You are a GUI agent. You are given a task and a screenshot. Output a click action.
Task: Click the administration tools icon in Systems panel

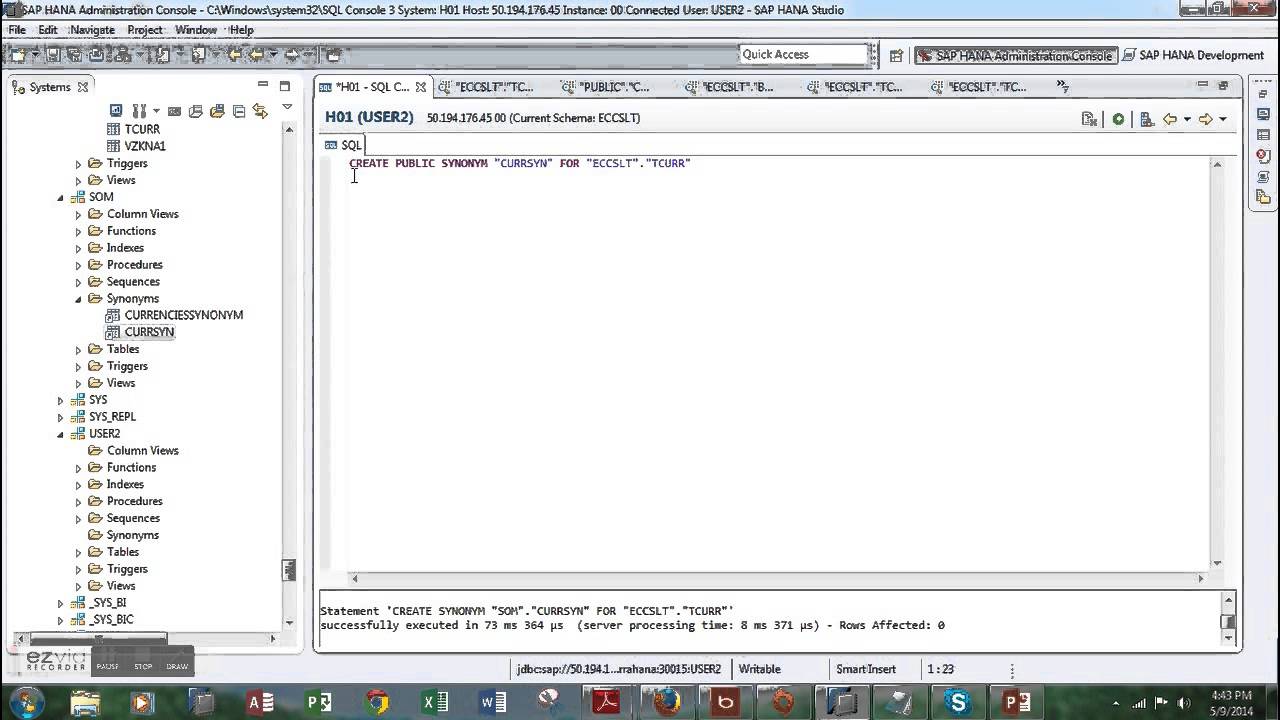138,111
